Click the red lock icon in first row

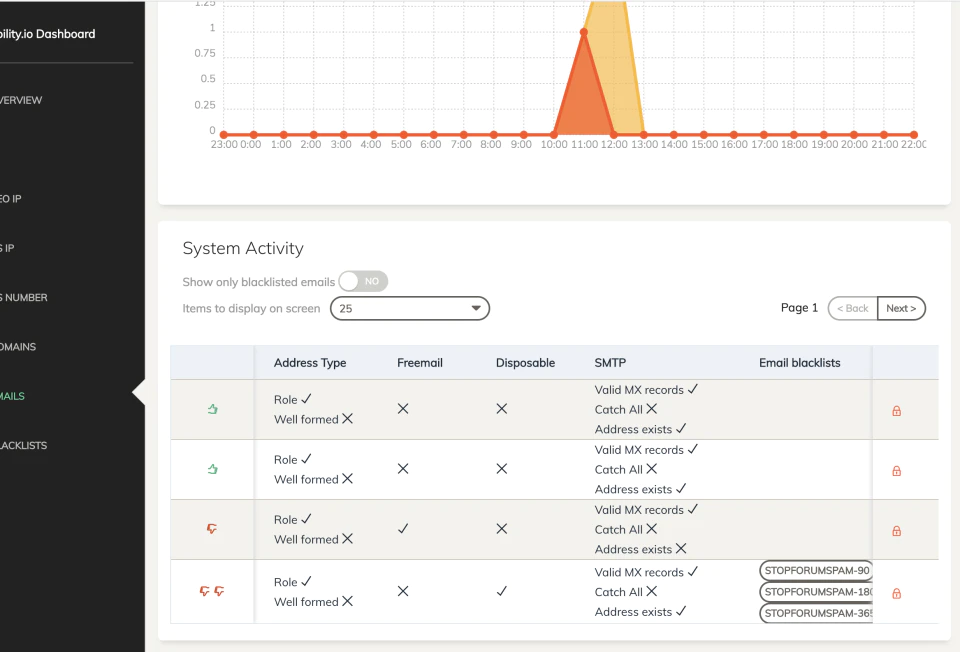pyautogui.click(x=896, y=411)
